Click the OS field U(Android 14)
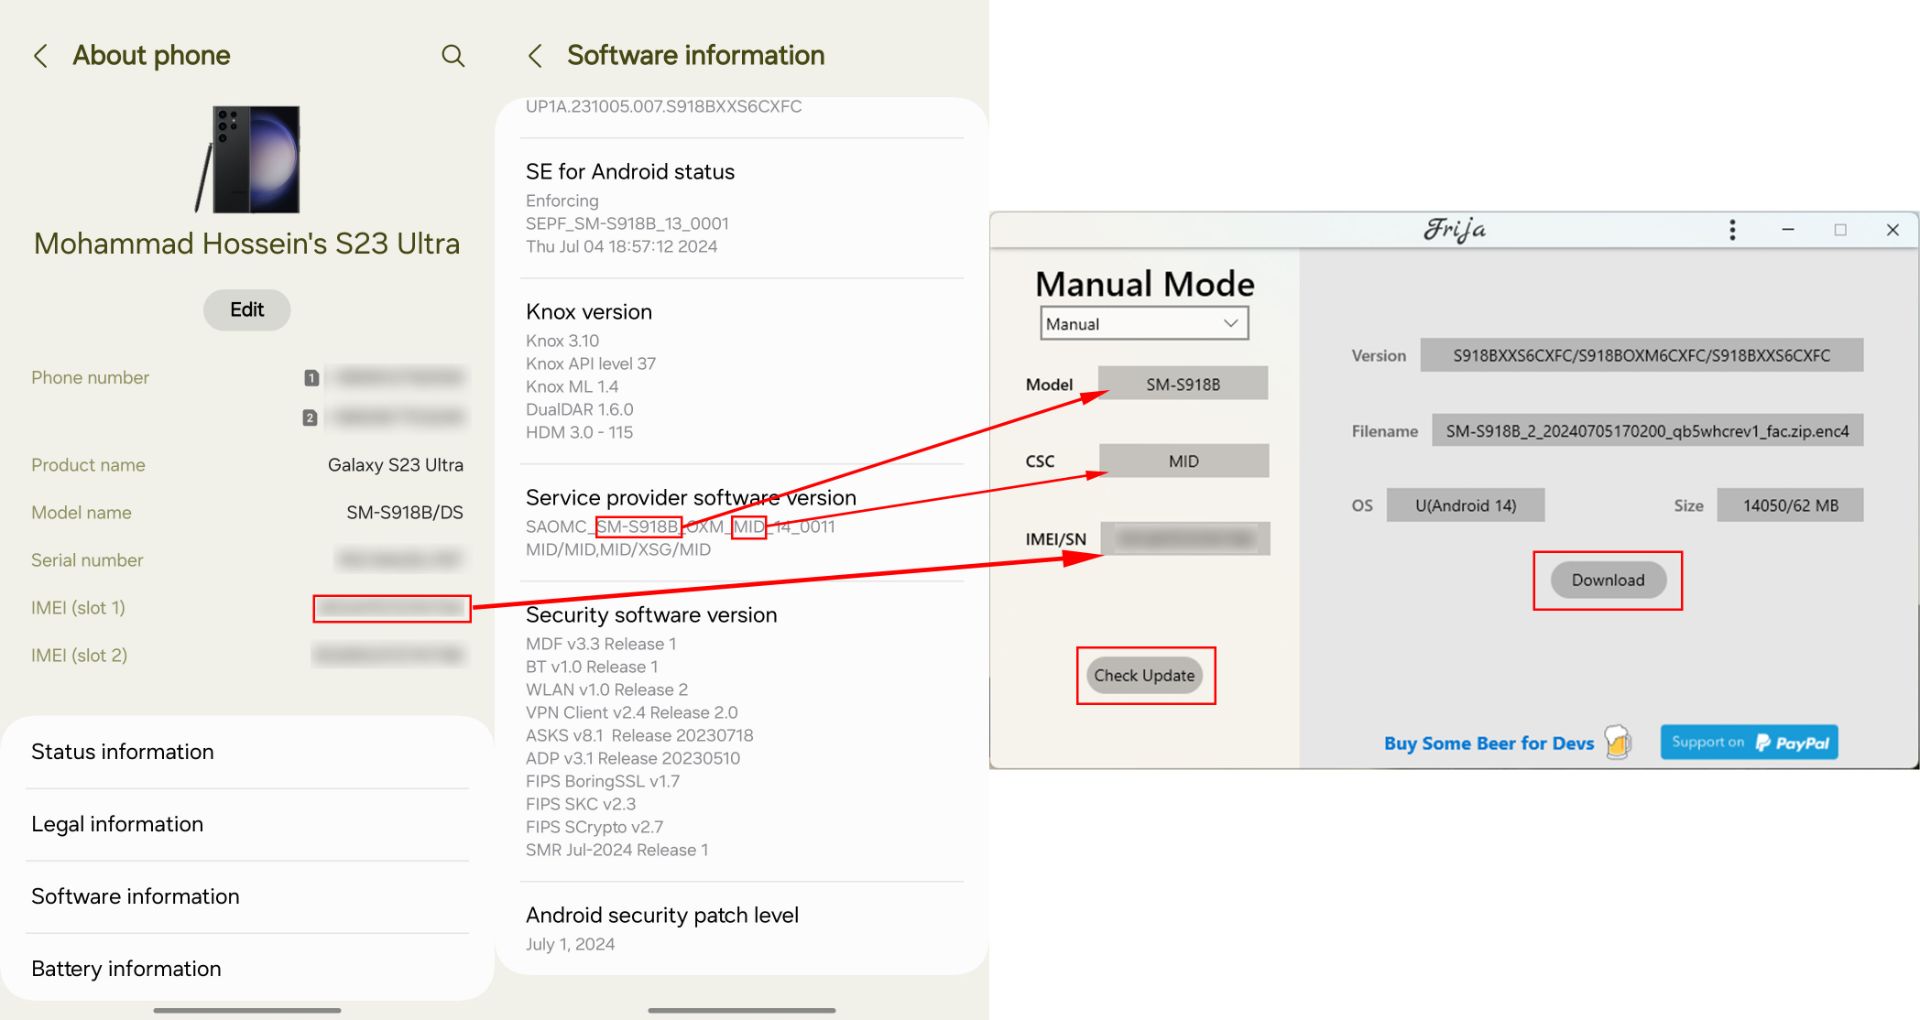Screen dimensions: 1920x1020 point(1466,505)
